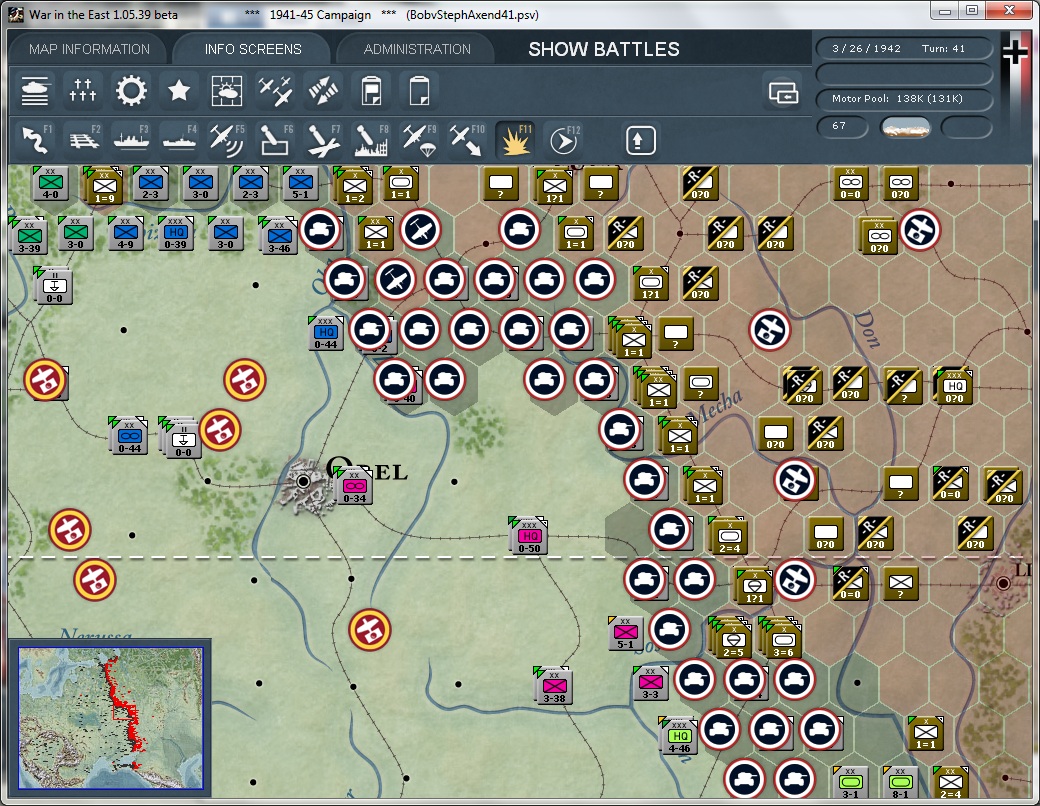1040x806 pixels.
Task: Click the Orel city hex
Action: (x=303, y=481)
